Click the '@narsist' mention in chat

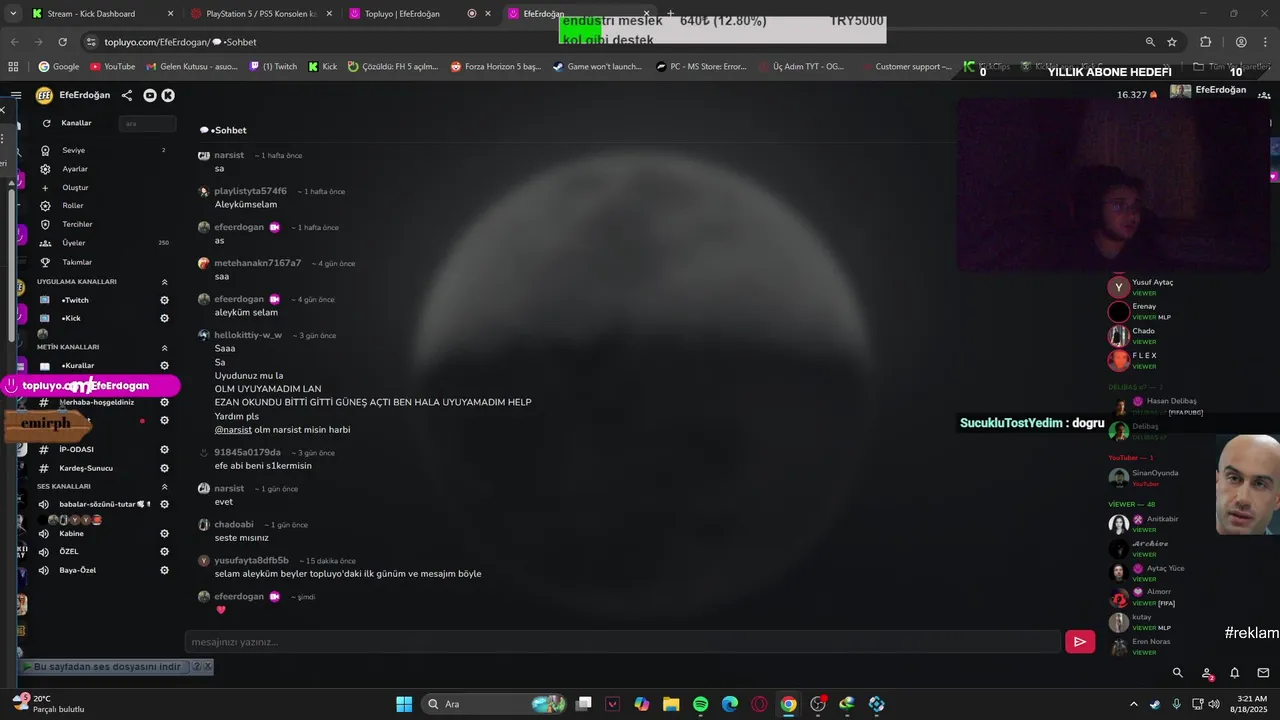(x=233, y=430)
